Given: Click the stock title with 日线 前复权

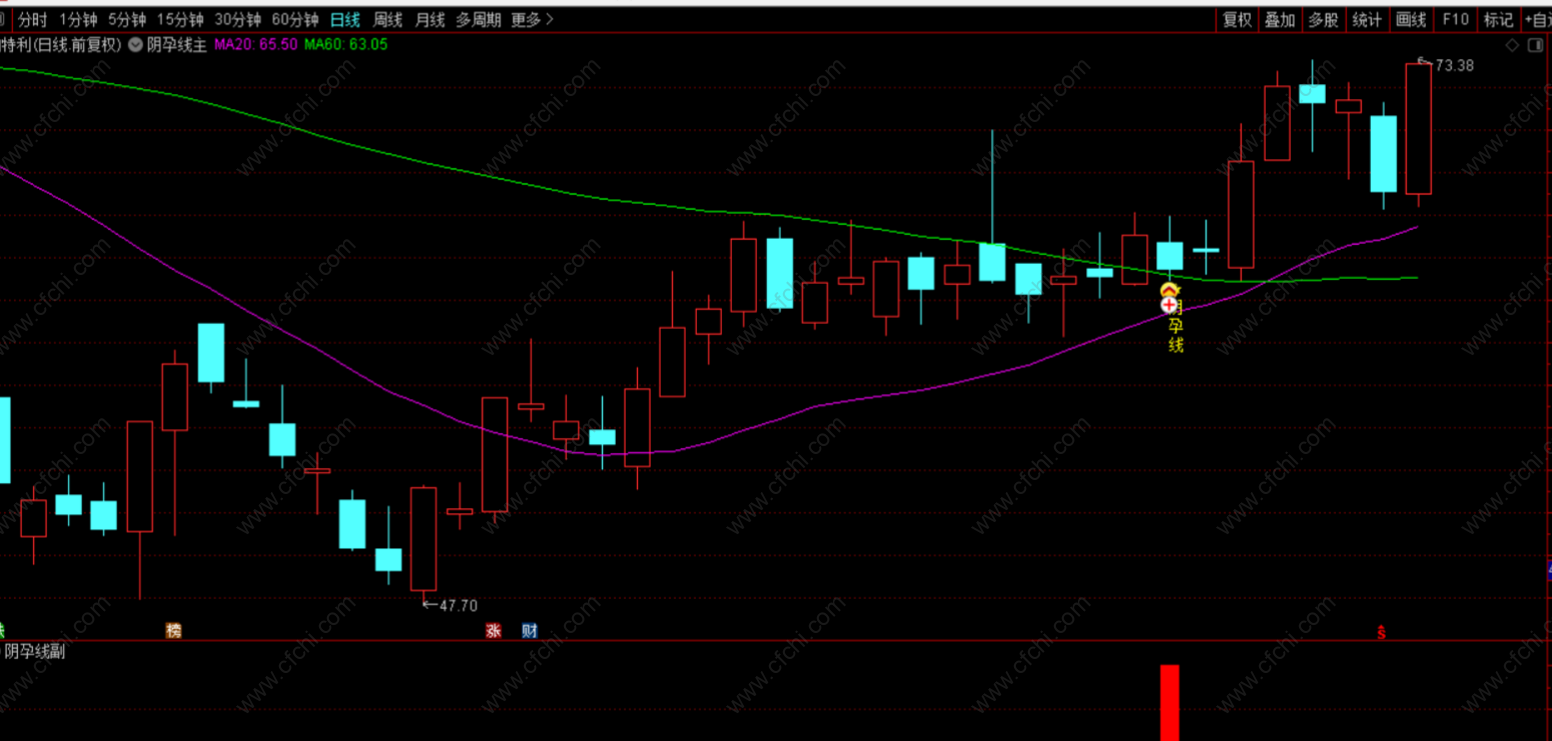Looking at the screenshot, I should [x=62, y=45].
